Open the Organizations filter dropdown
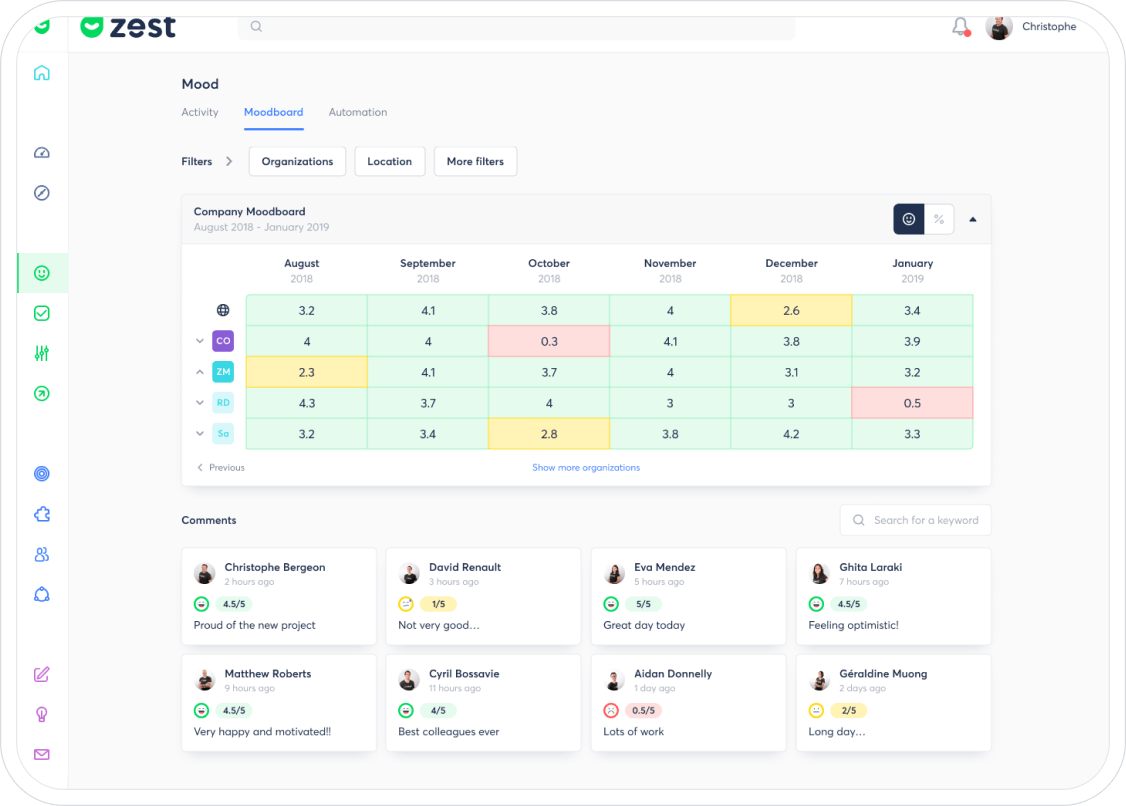 coord(297,162)
